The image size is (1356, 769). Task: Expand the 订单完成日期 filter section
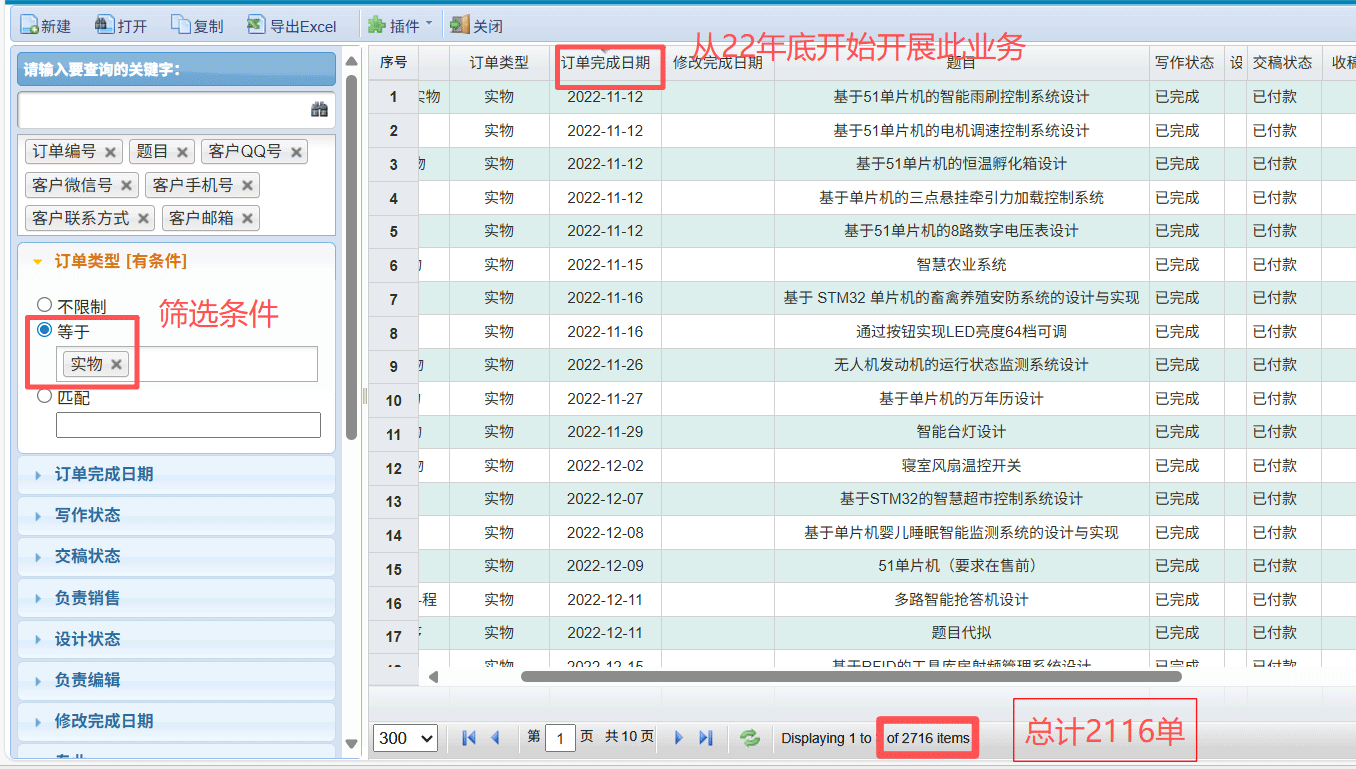(104, 474)
